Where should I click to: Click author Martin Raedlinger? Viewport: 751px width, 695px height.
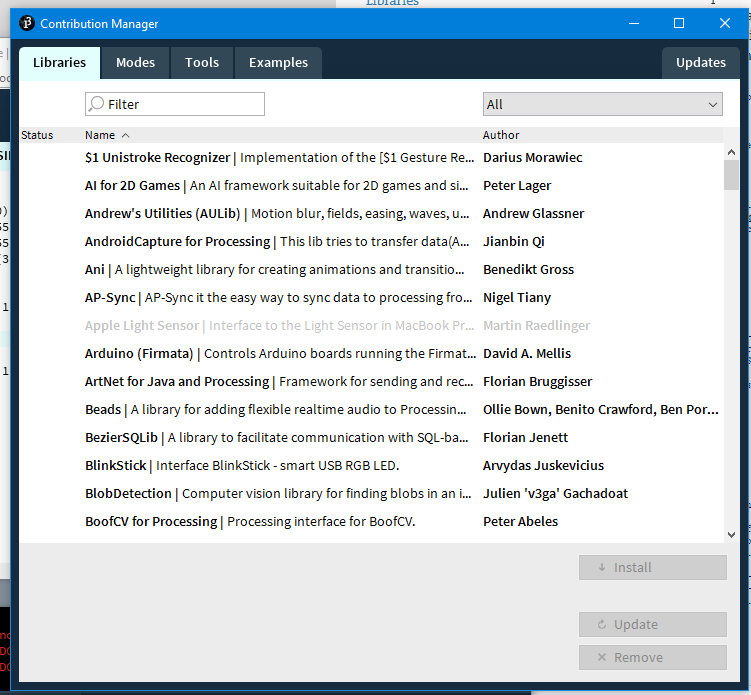coord(536,326)
